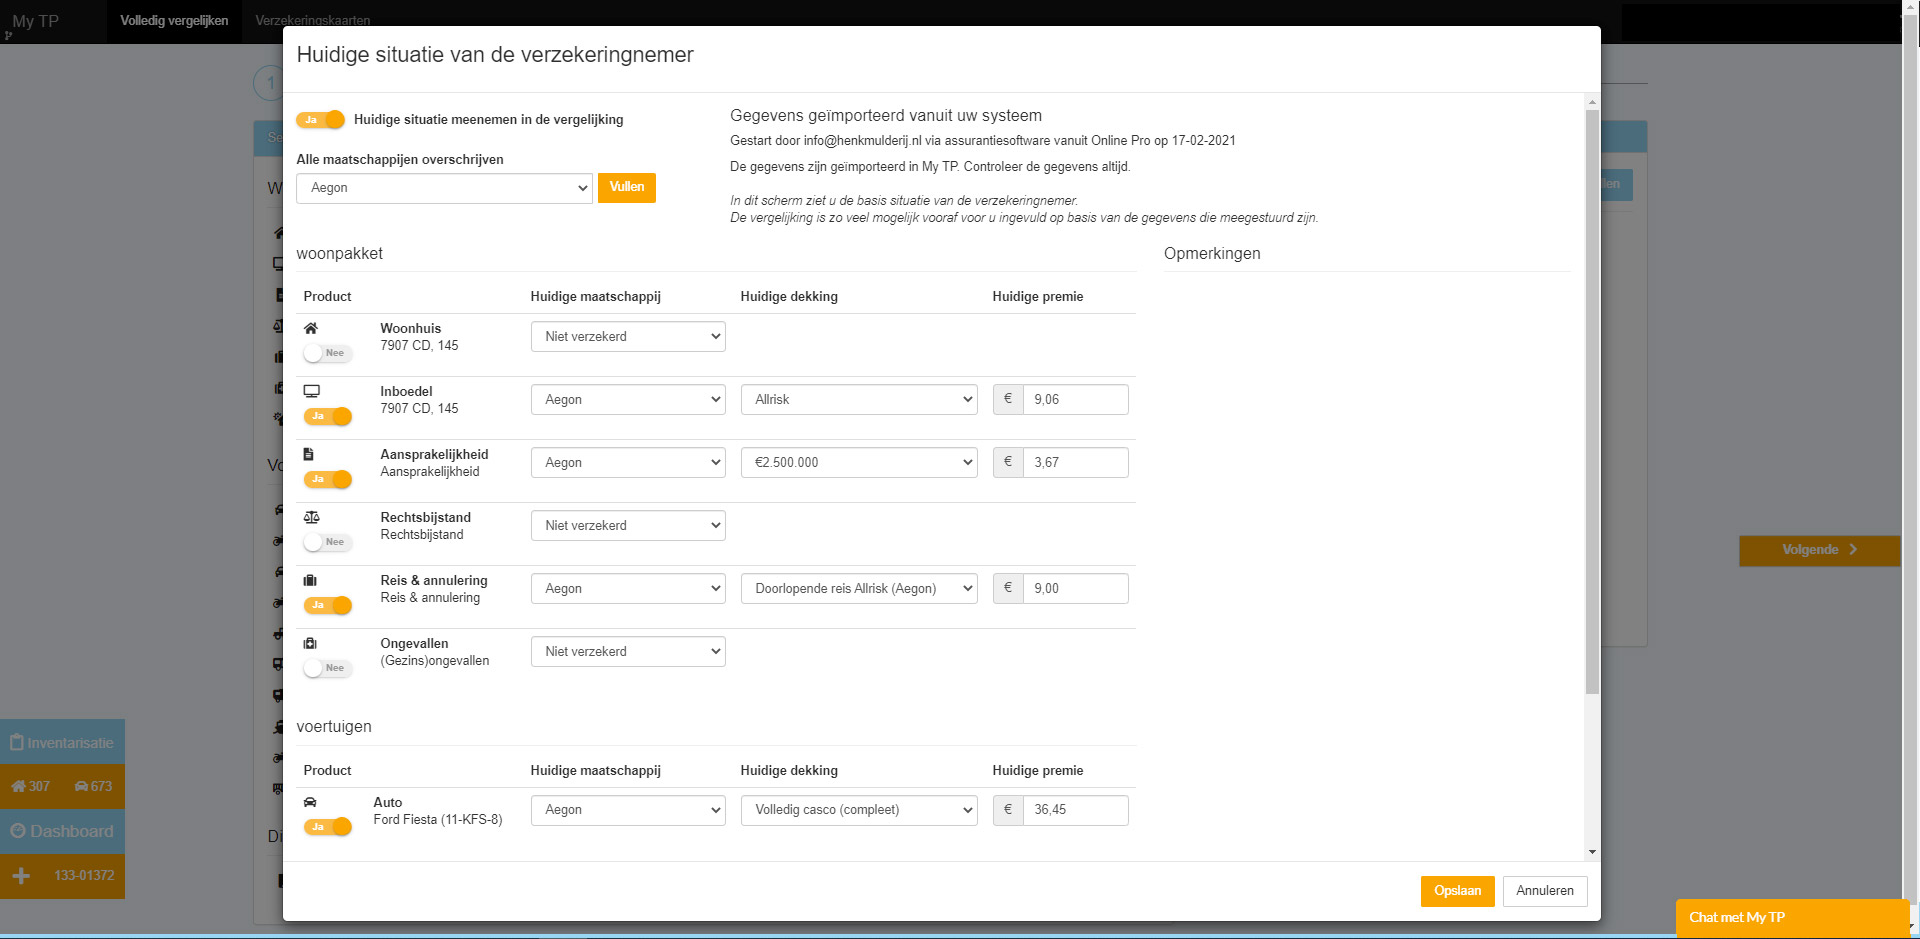Screen dimensions: 1920x939
Task: Enable the Ongevallen toggle
Action: coord(328,668)
